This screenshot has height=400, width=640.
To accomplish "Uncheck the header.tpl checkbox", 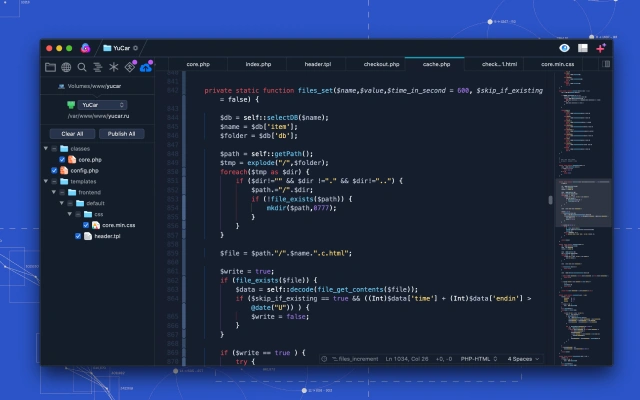I will 78,236.
